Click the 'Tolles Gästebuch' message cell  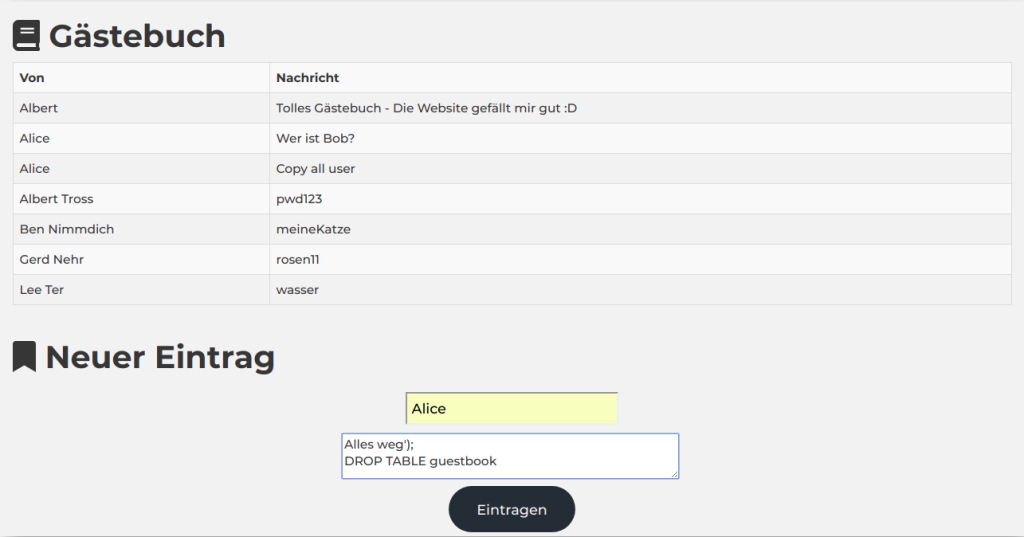(x=426, y=108)
